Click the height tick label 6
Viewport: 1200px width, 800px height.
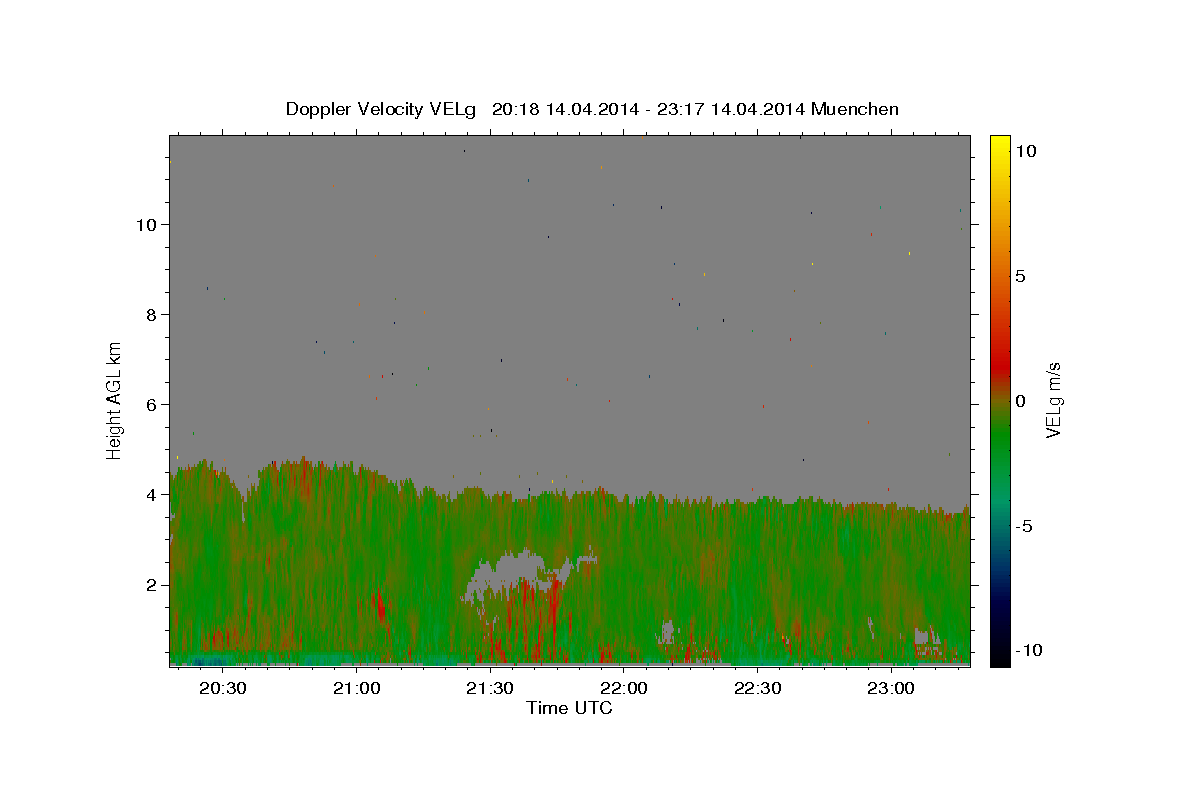[153, 404]
